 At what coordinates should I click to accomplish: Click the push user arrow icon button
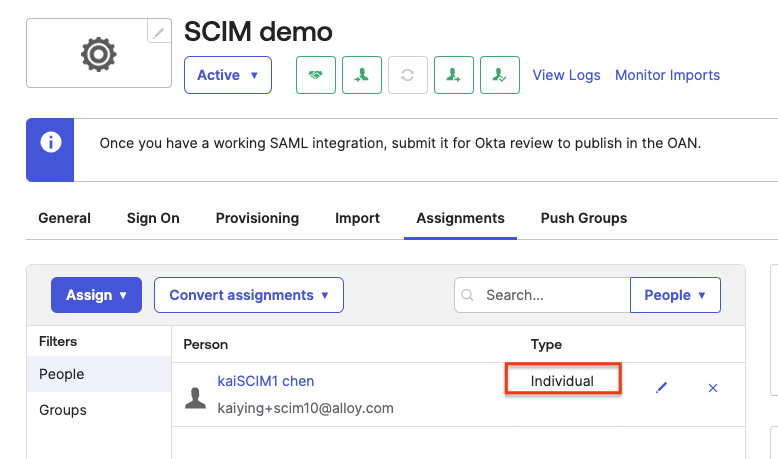[x=454, y=75]
